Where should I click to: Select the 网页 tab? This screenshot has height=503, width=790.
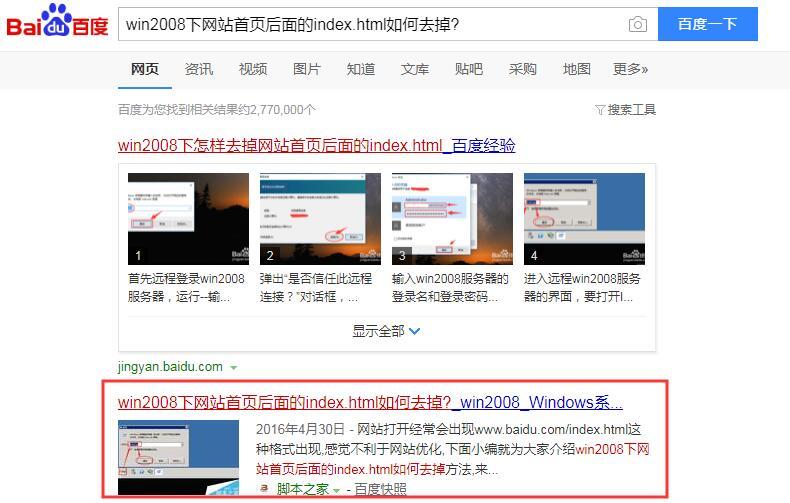coord(145,69)
